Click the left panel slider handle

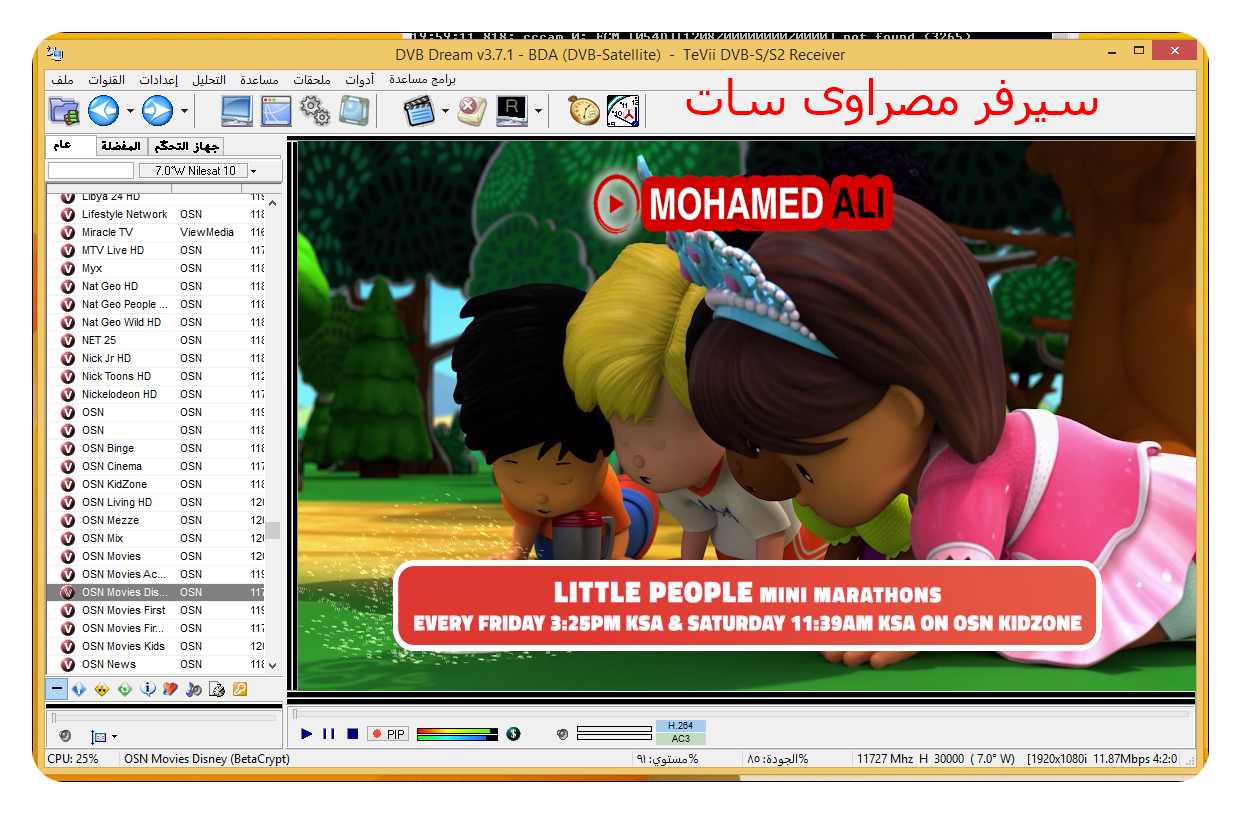tap(56, 717)
